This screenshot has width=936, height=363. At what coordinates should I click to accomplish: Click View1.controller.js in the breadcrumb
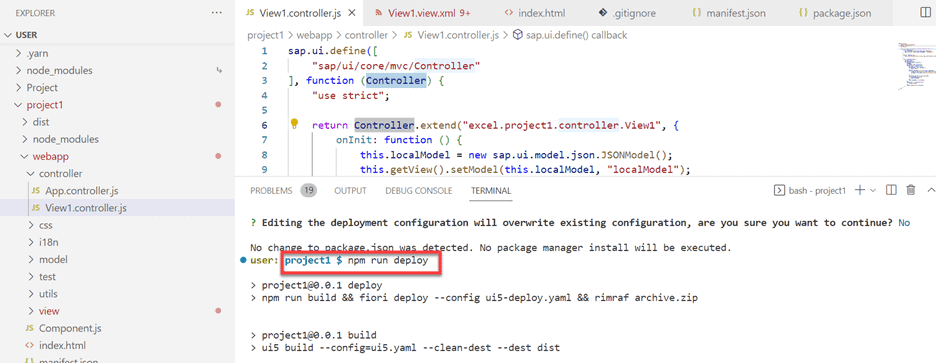[458, 35]
